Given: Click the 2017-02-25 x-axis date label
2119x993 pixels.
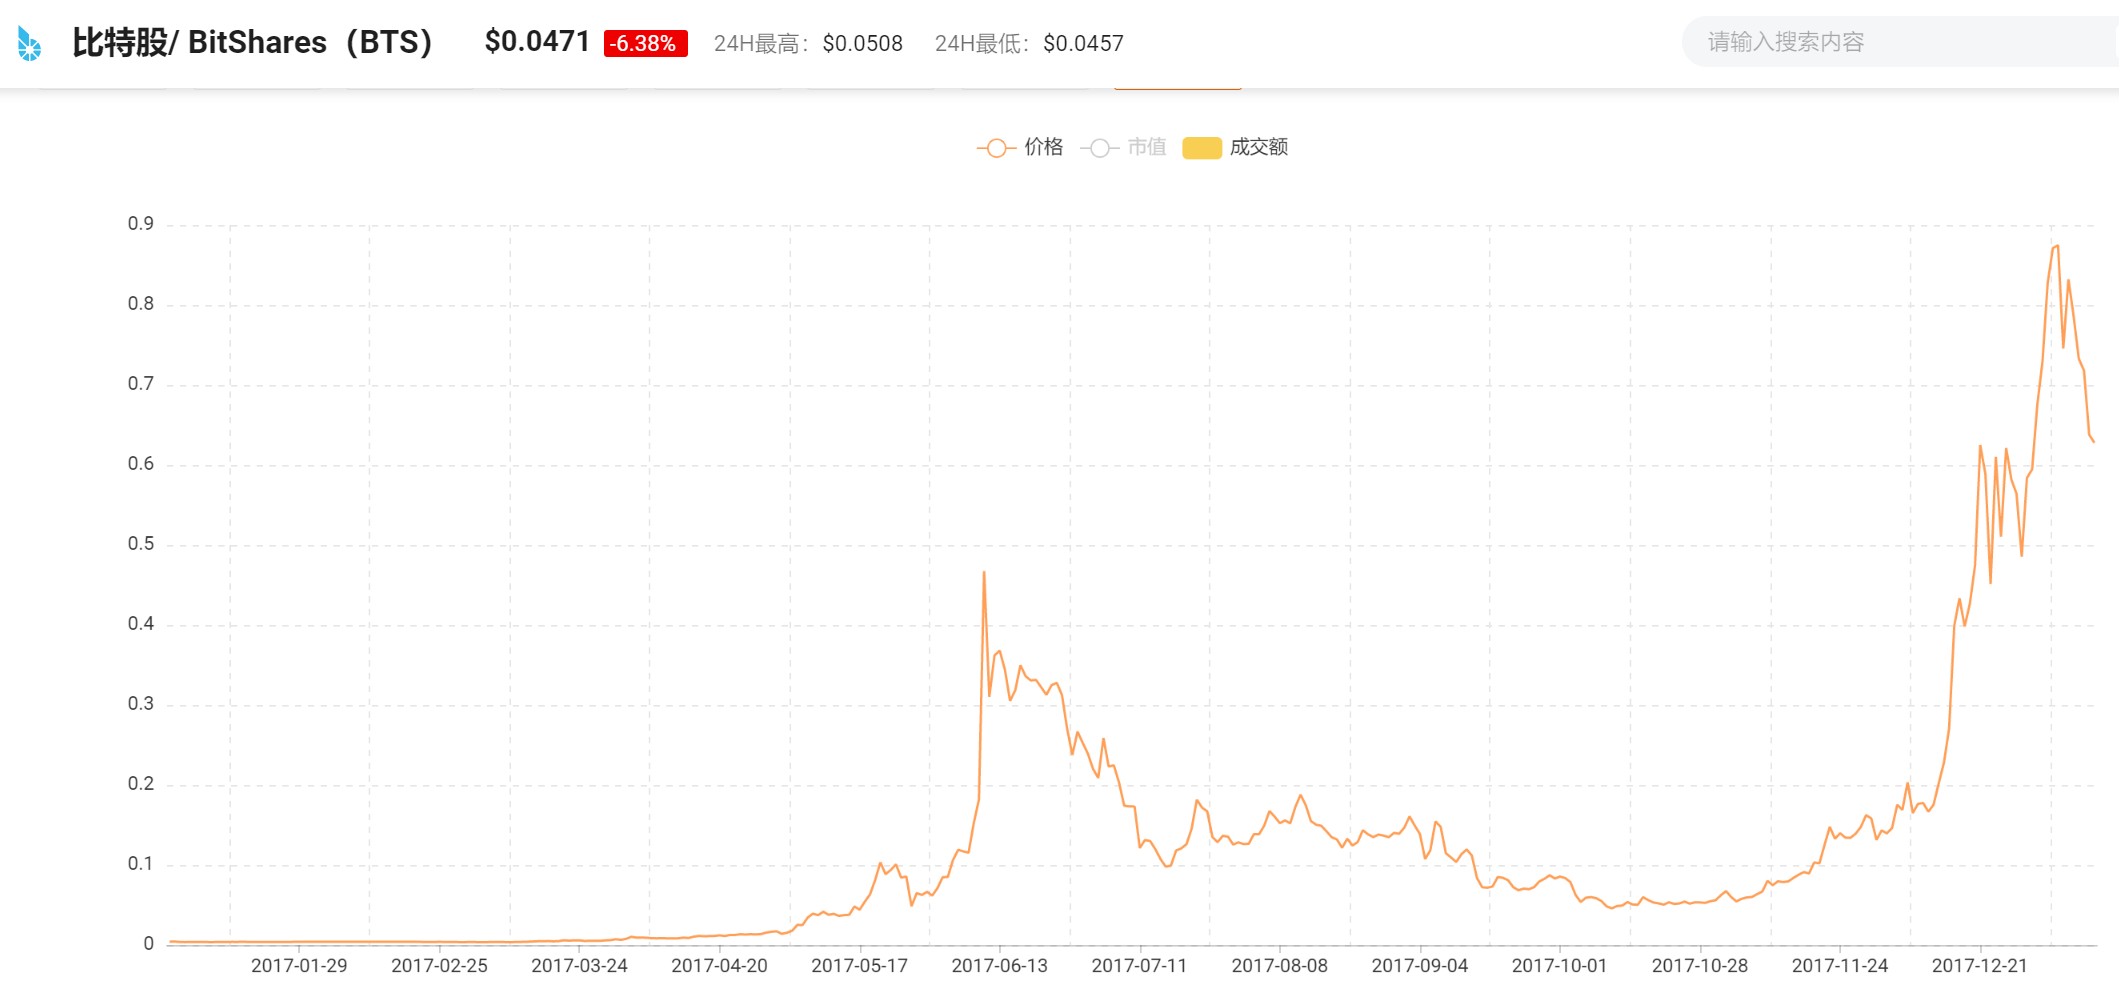Looking at the screenshot, I should (x=439, y=966).
